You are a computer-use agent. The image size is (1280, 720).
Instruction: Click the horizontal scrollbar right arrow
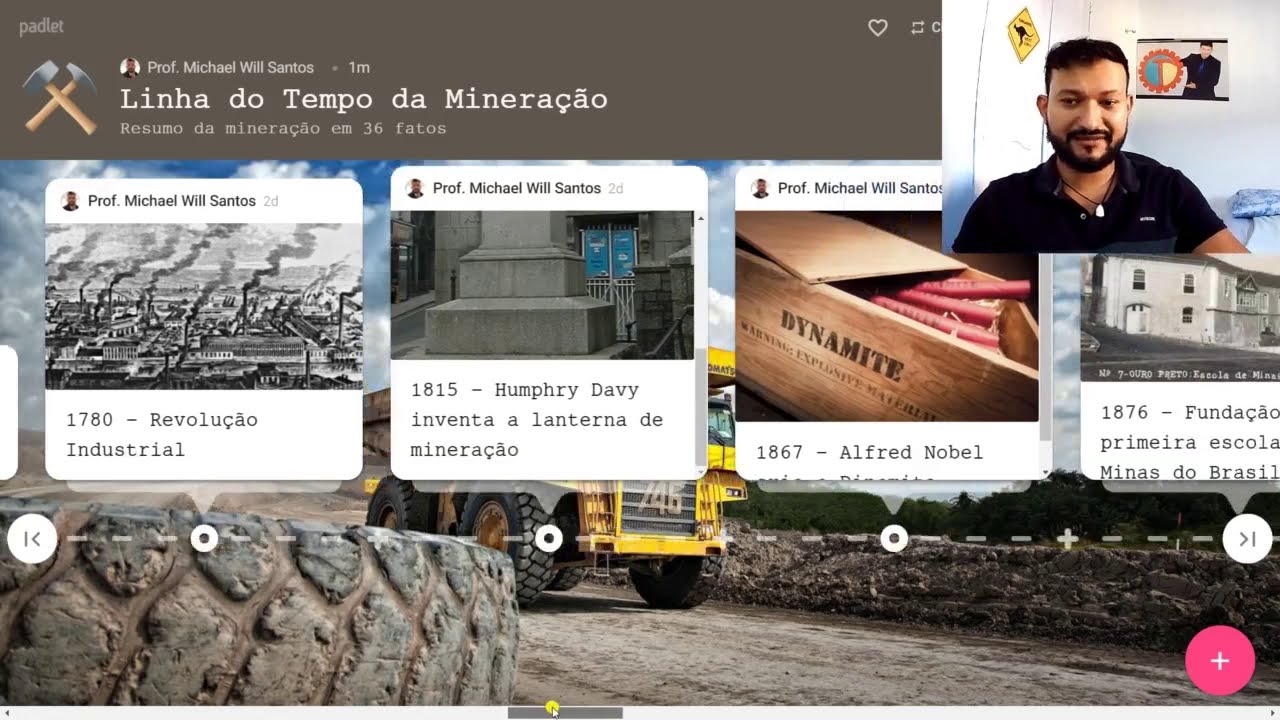click(1273, 713)
